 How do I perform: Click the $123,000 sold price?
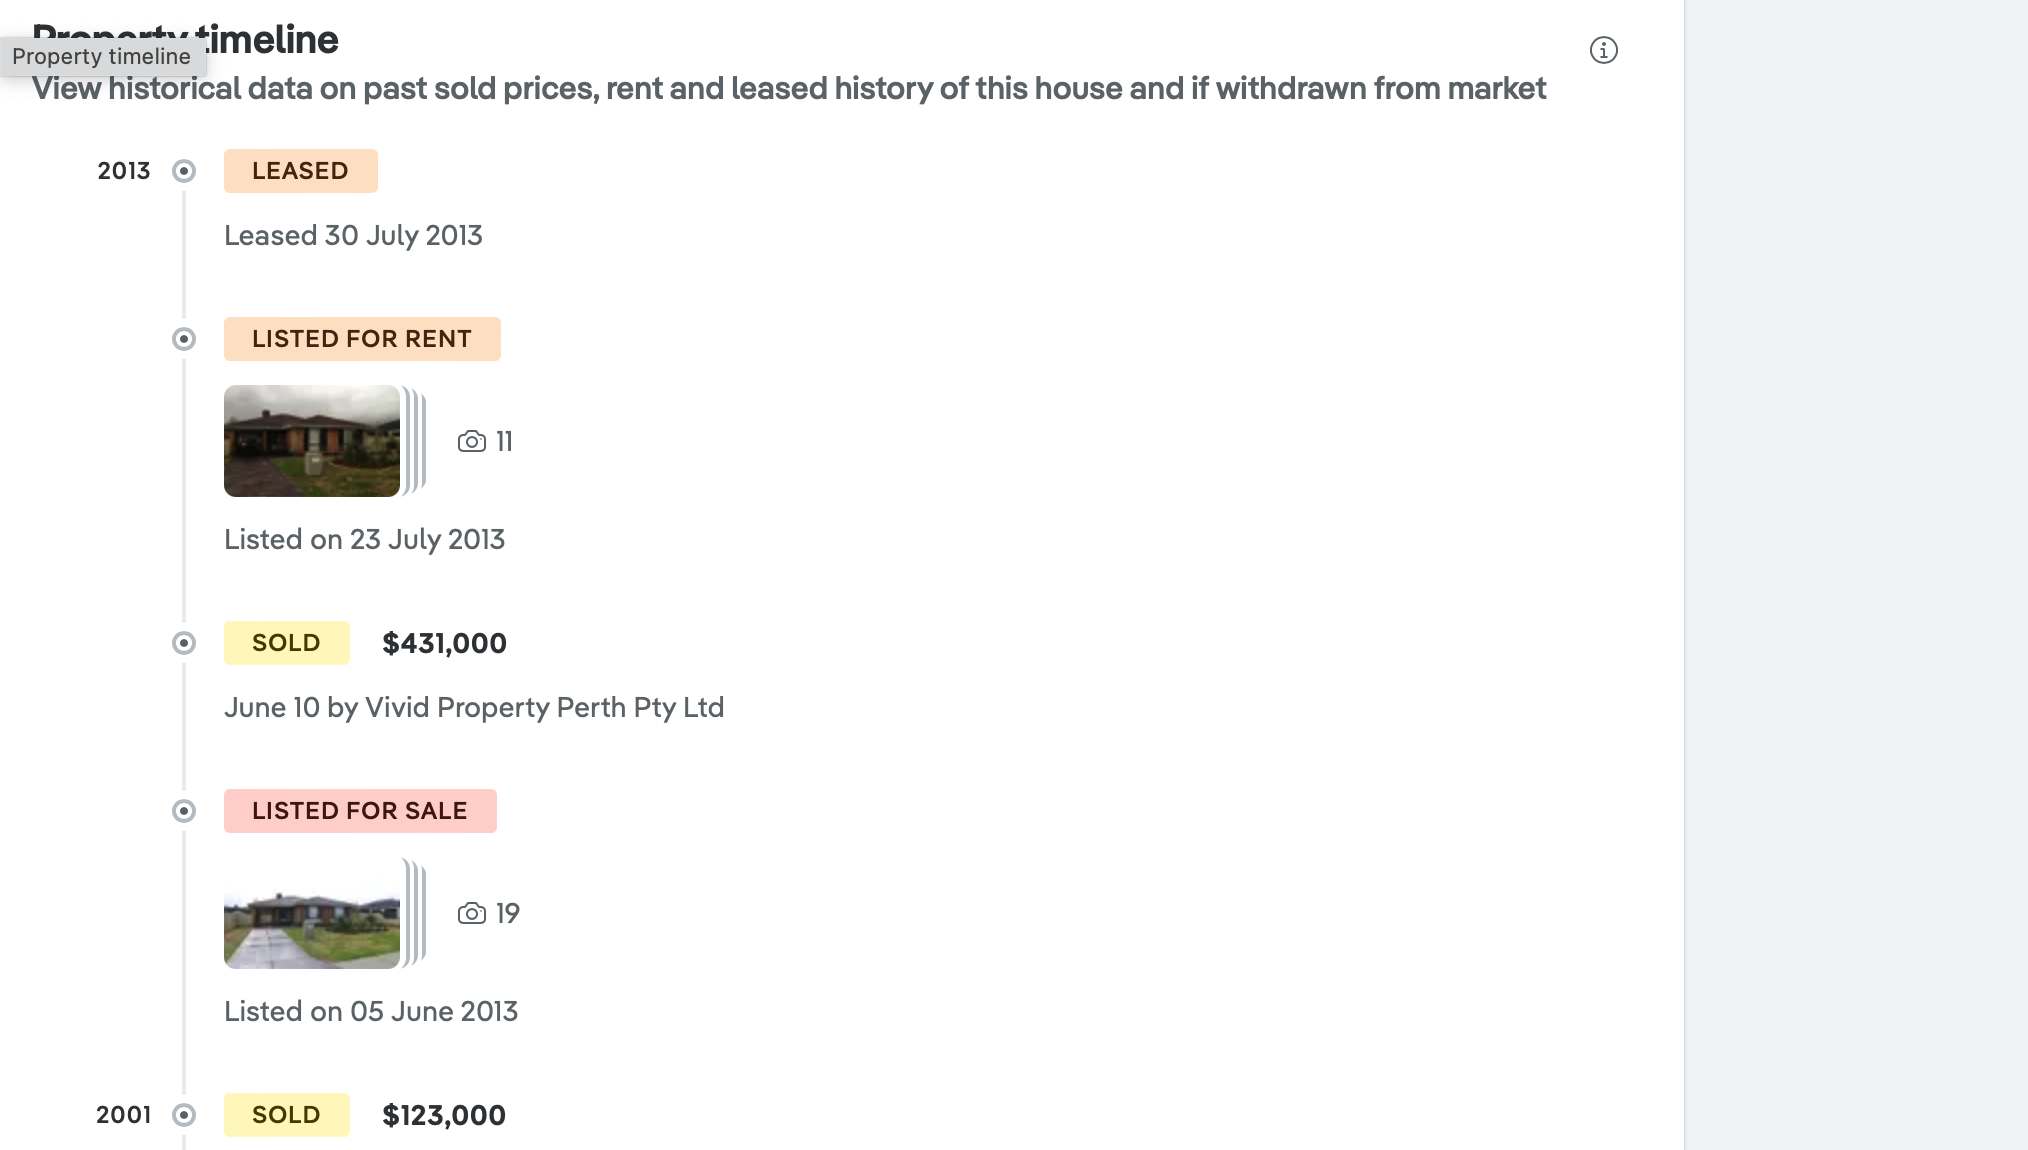click(444, 1115)
